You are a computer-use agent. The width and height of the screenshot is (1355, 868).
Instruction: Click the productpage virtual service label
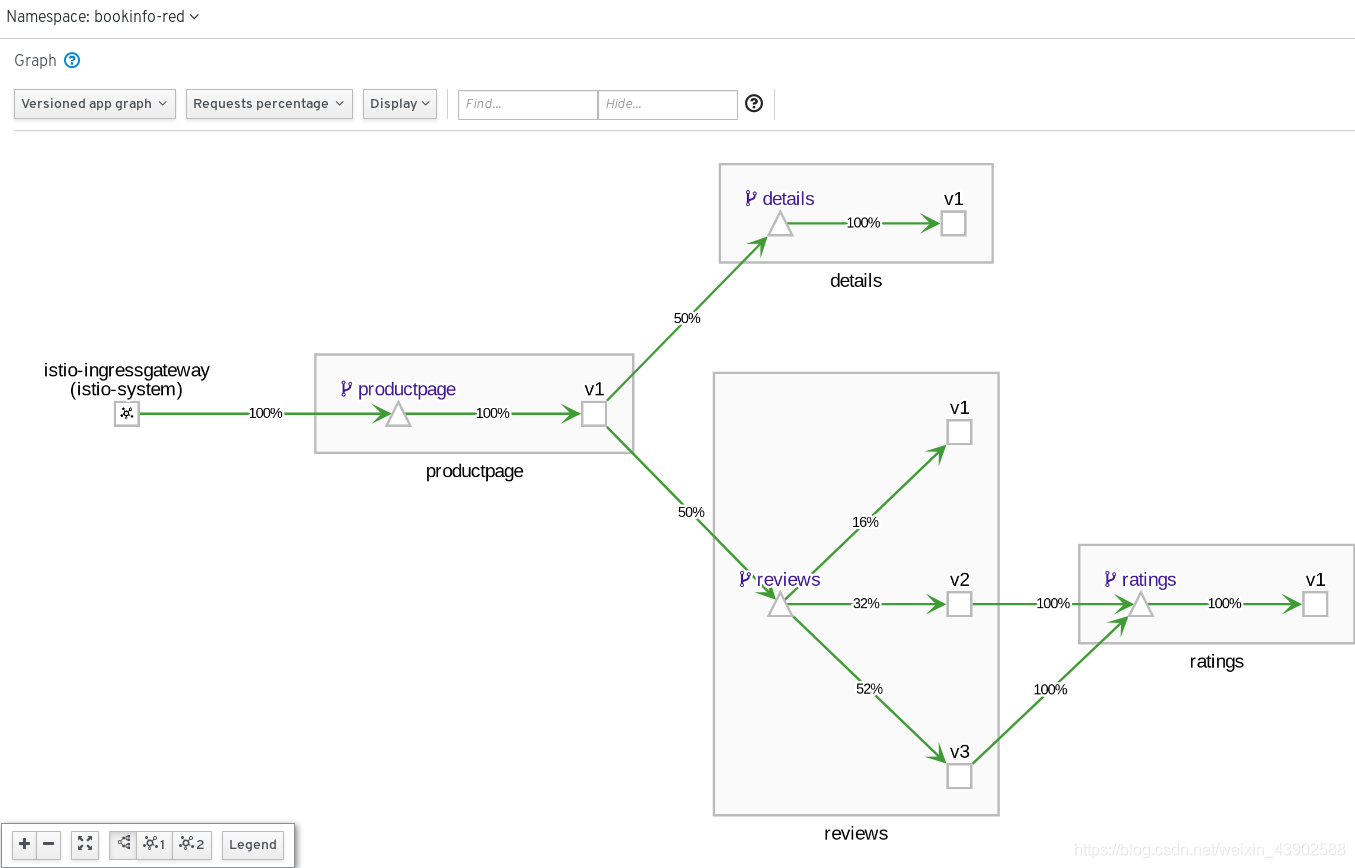point(398,389)
